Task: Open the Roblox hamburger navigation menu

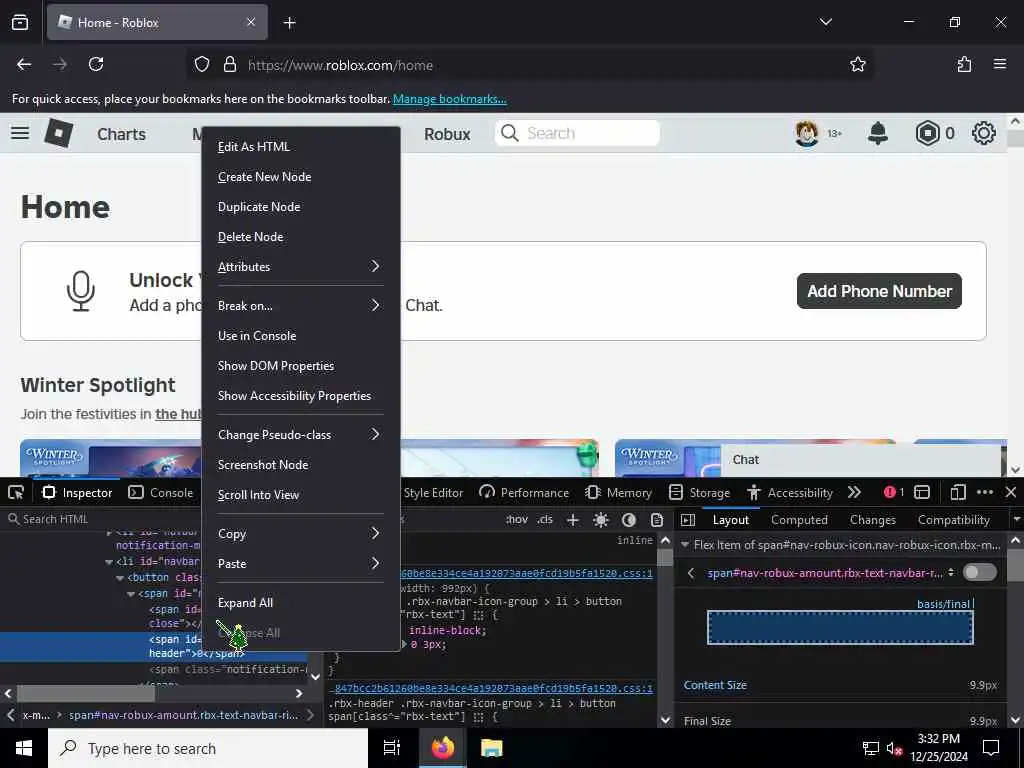Action: pos(20,133)
